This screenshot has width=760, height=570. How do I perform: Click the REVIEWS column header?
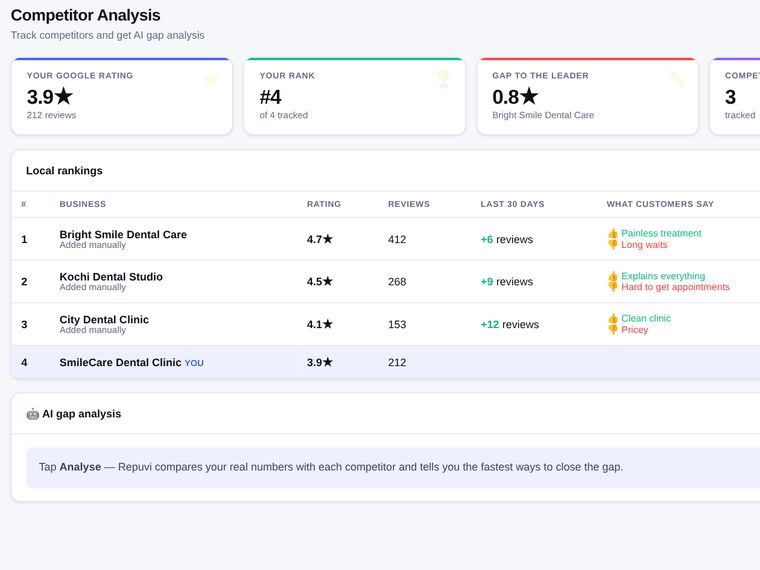(409, 204)
